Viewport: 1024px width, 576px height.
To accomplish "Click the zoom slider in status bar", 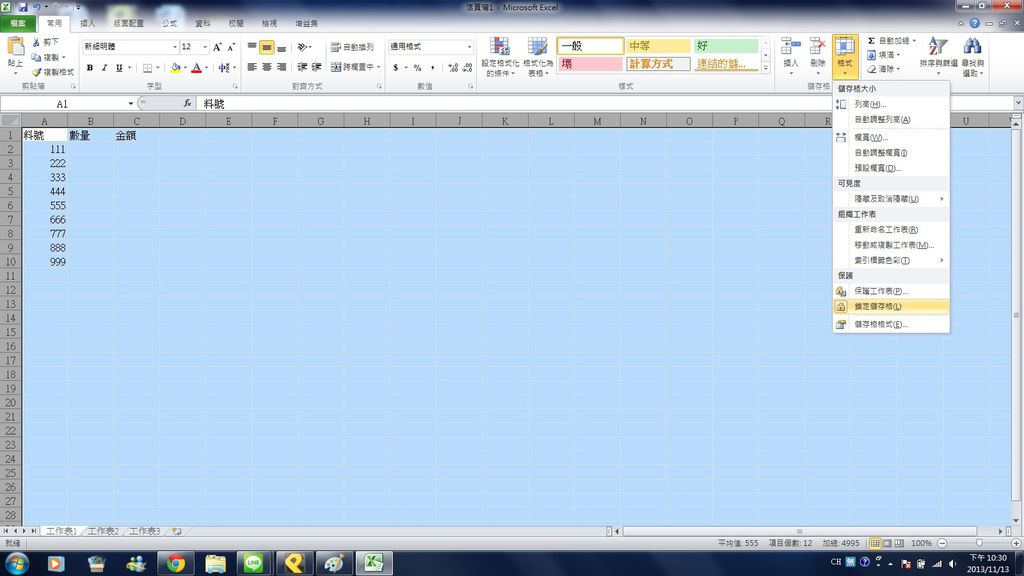I will coord(978,543).
